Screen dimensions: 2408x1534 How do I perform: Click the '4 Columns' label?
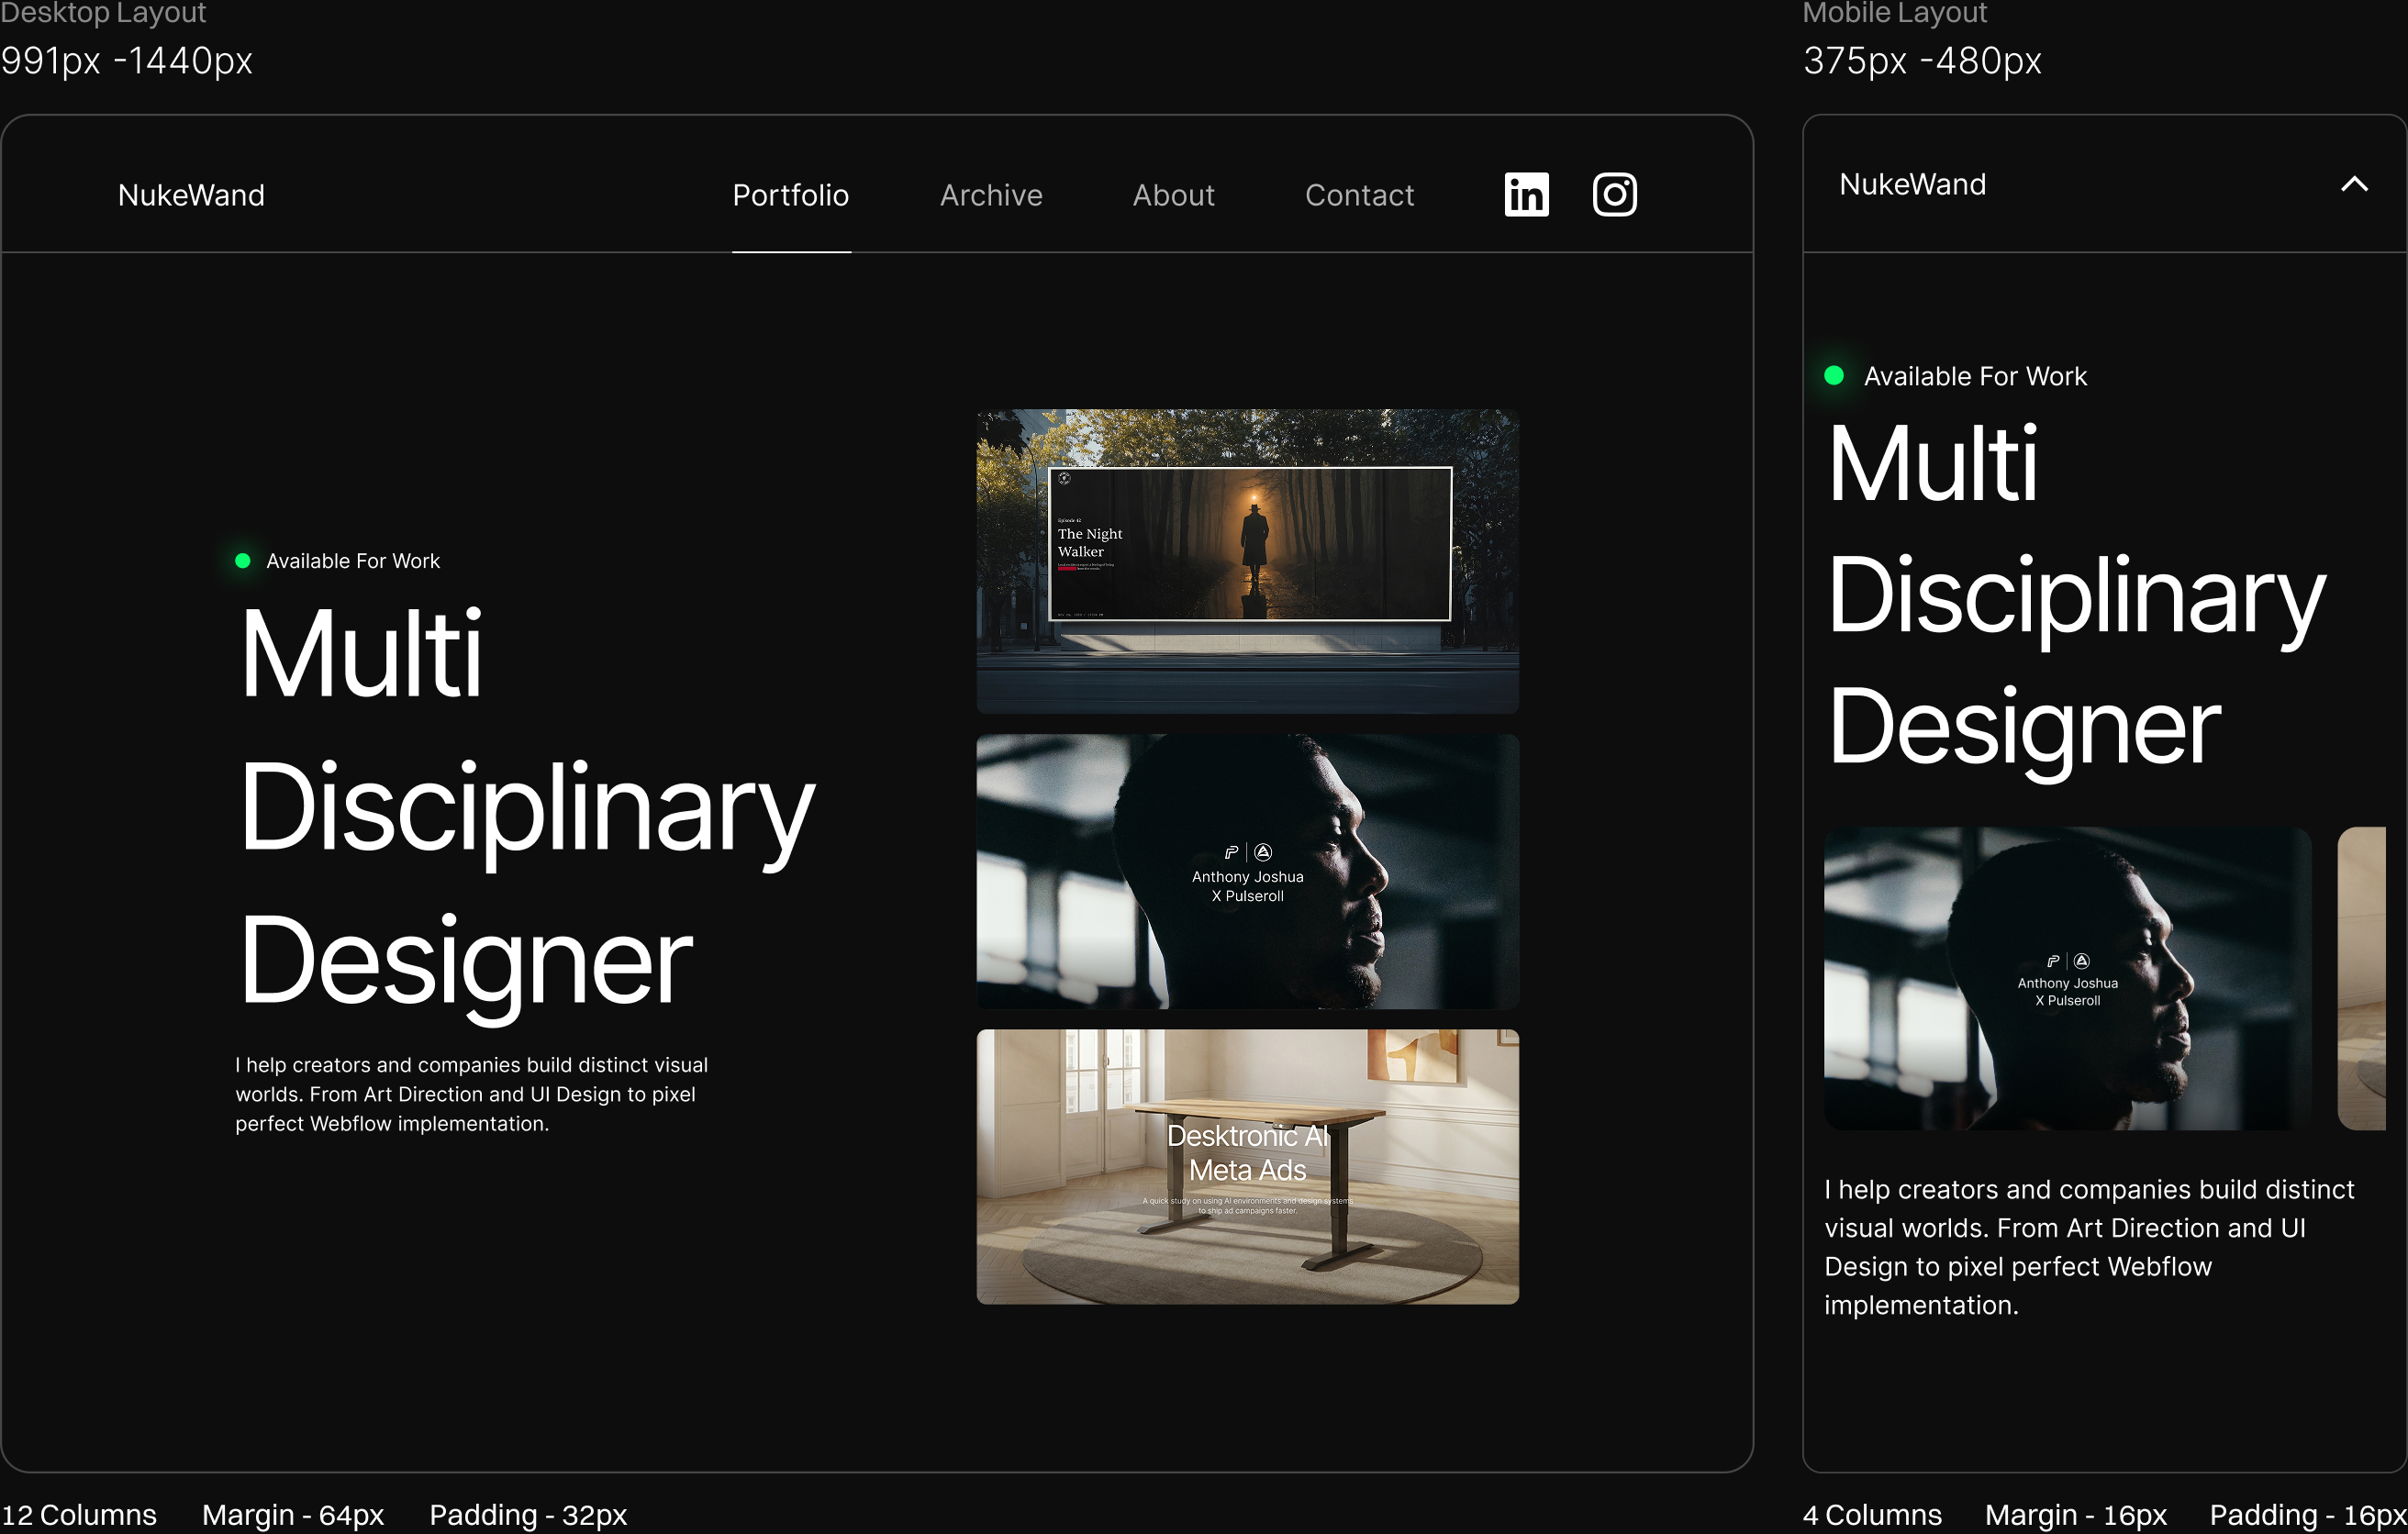point(1872,1514)
